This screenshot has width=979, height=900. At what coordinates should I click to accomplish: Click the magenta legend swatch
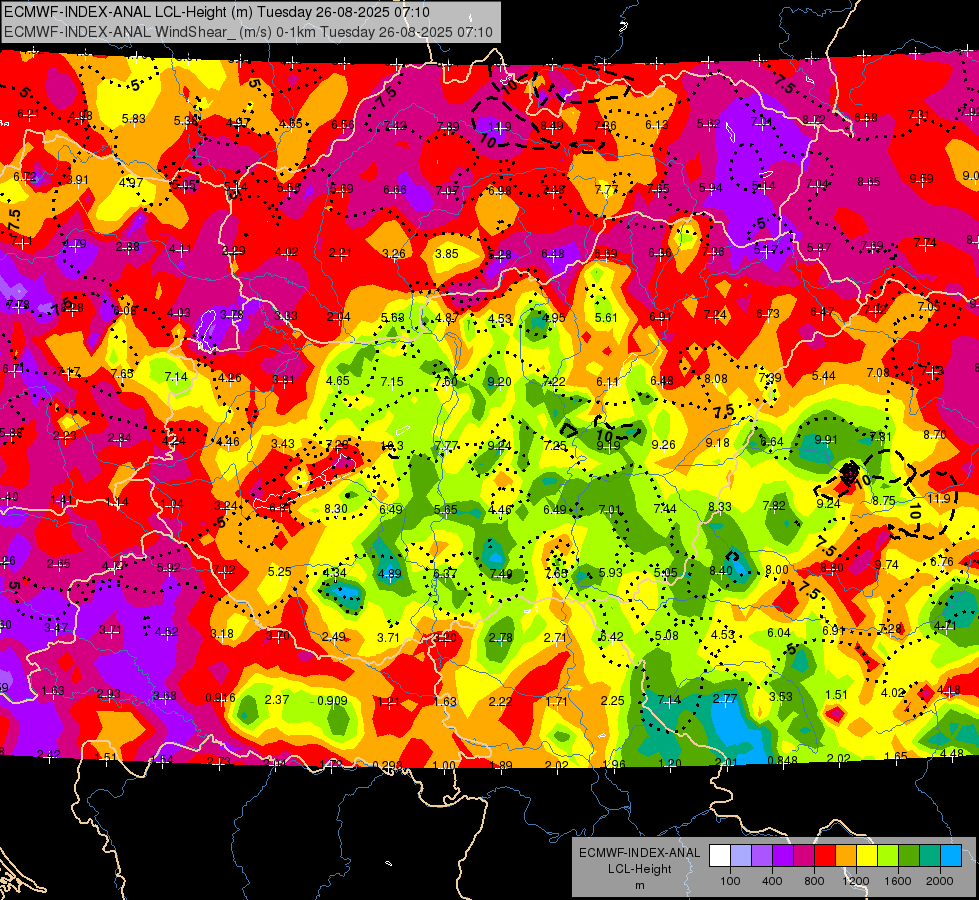(804, 856)
